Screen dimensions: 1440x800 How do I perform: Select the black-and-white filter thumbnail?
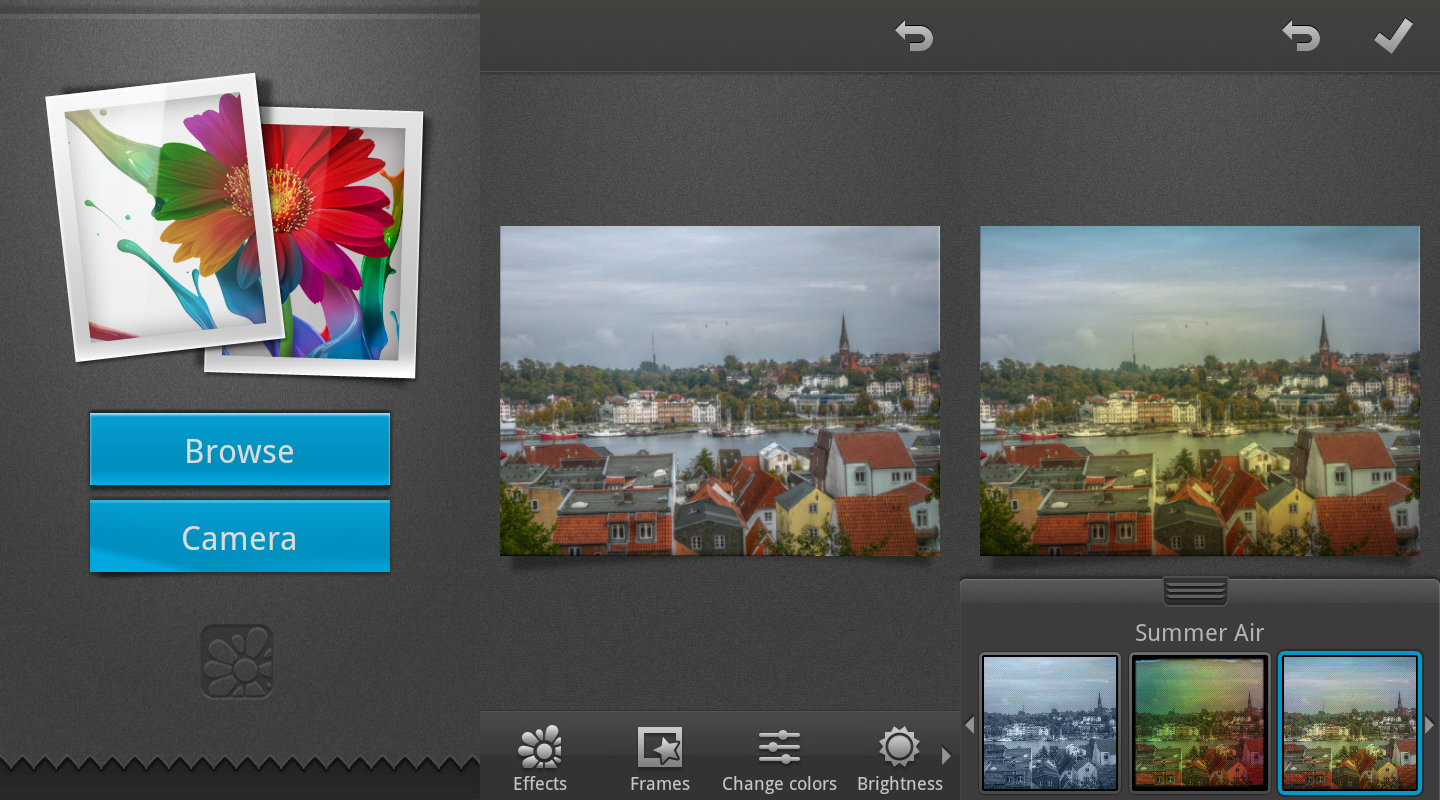1050,722
